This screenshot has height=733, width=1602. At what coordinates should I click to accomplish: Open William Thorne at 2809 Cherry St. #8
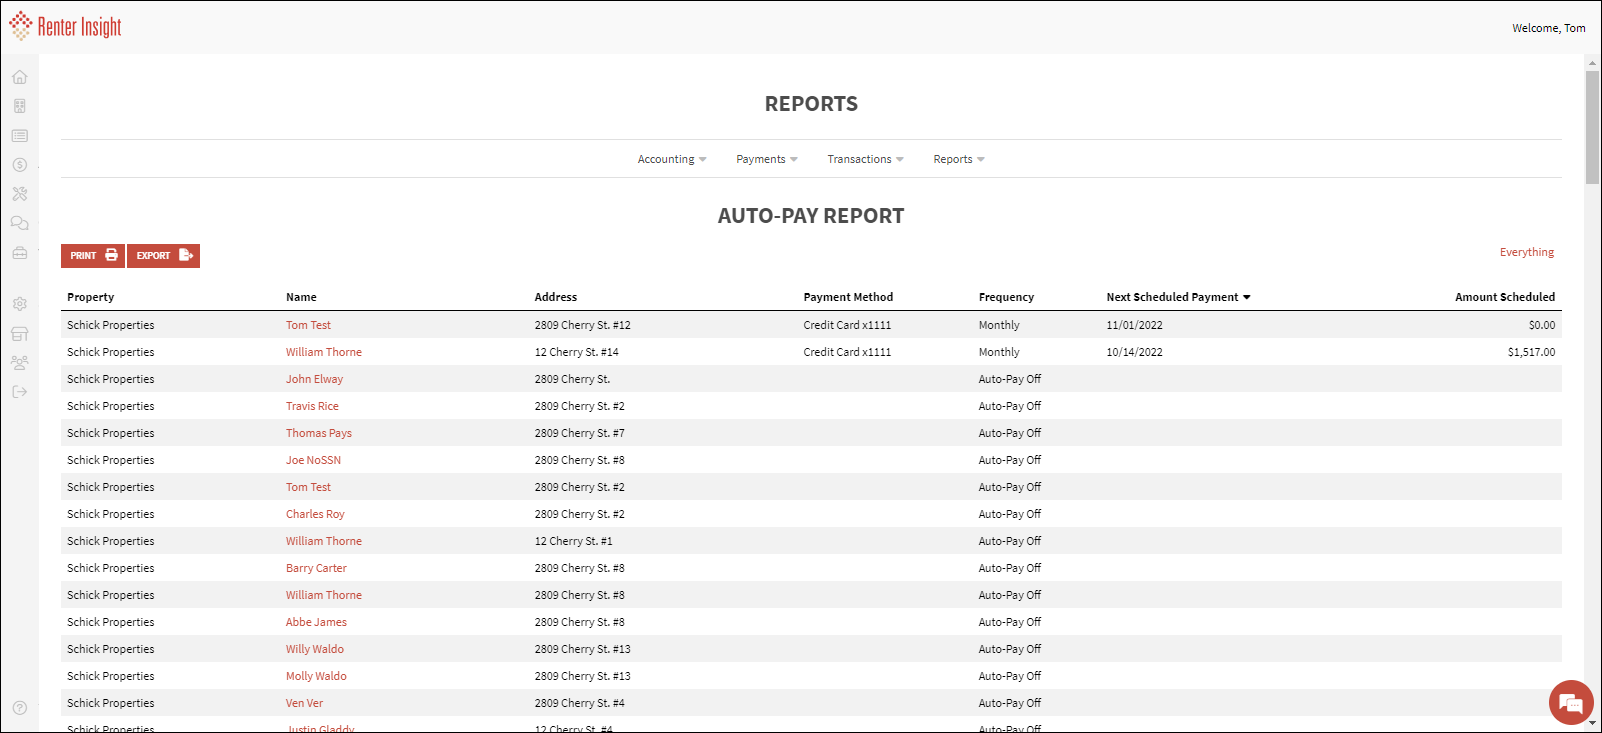324,595
